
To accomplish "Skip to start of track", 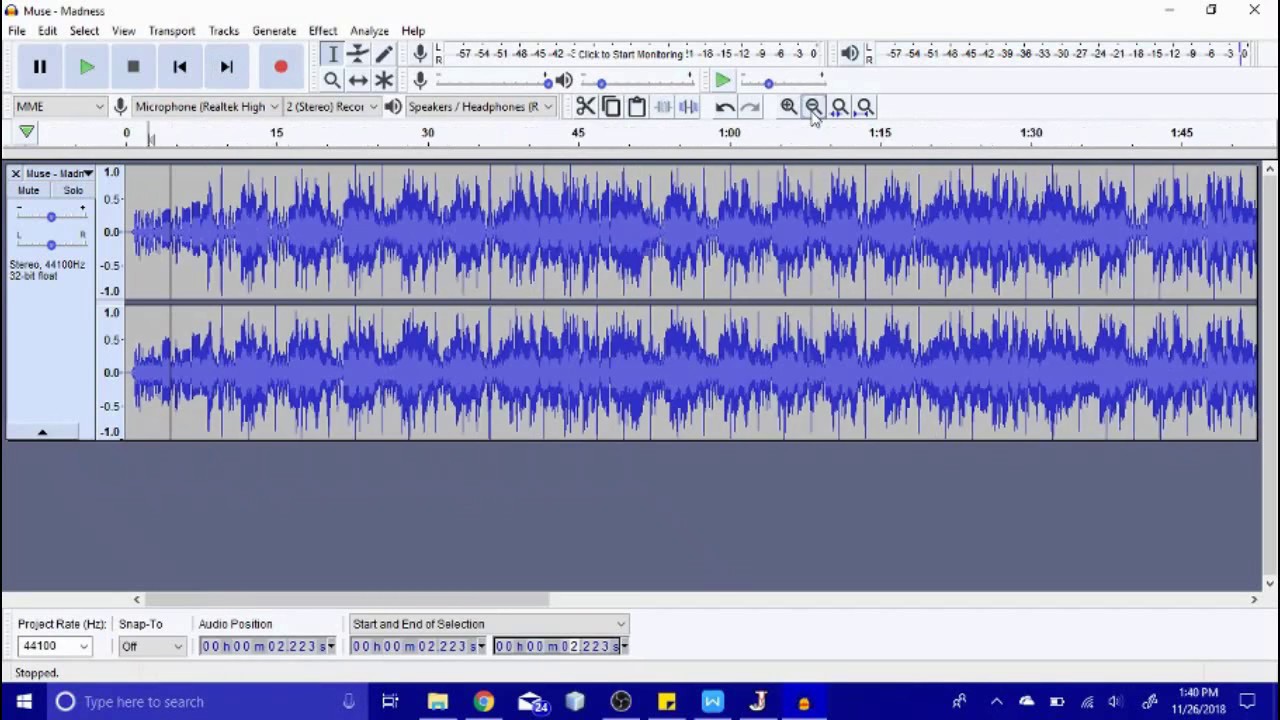I will click(x=180, y=67).
